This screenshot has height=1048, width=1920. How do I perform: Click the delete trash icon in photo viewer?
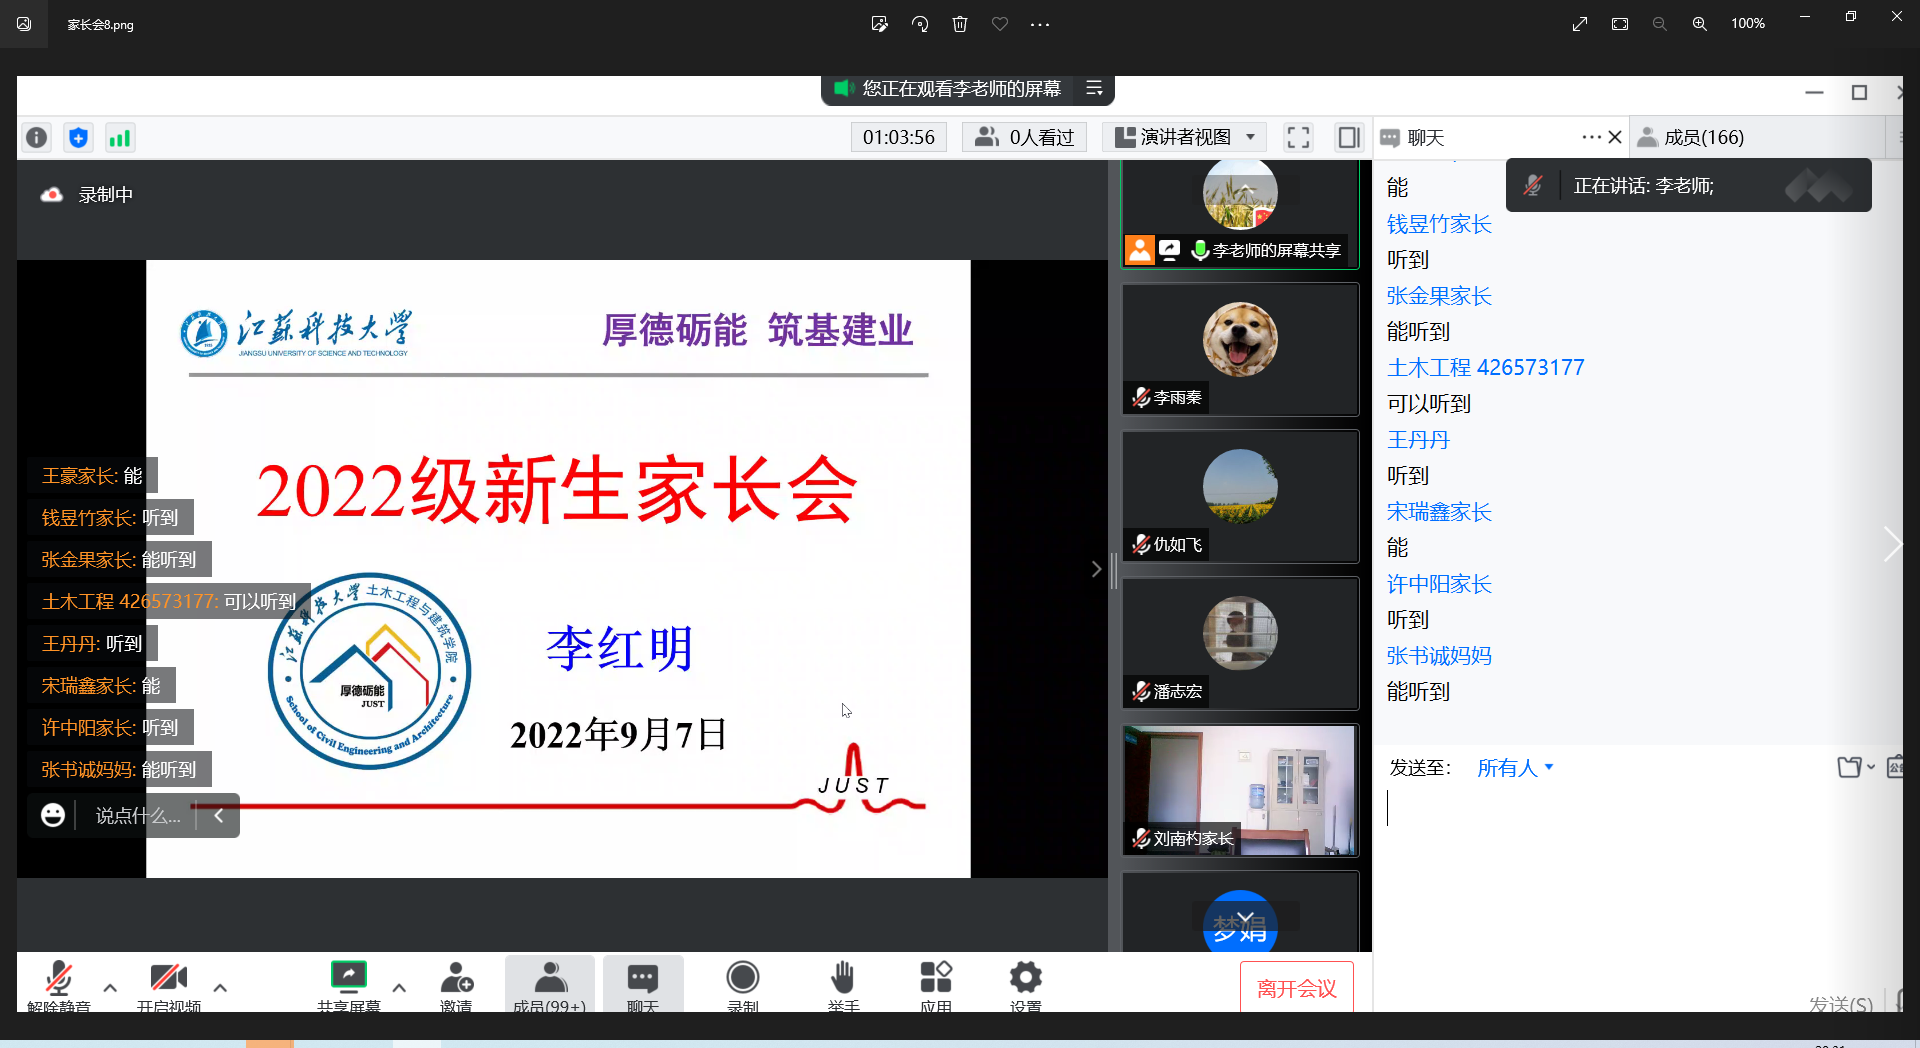(960, 24)
